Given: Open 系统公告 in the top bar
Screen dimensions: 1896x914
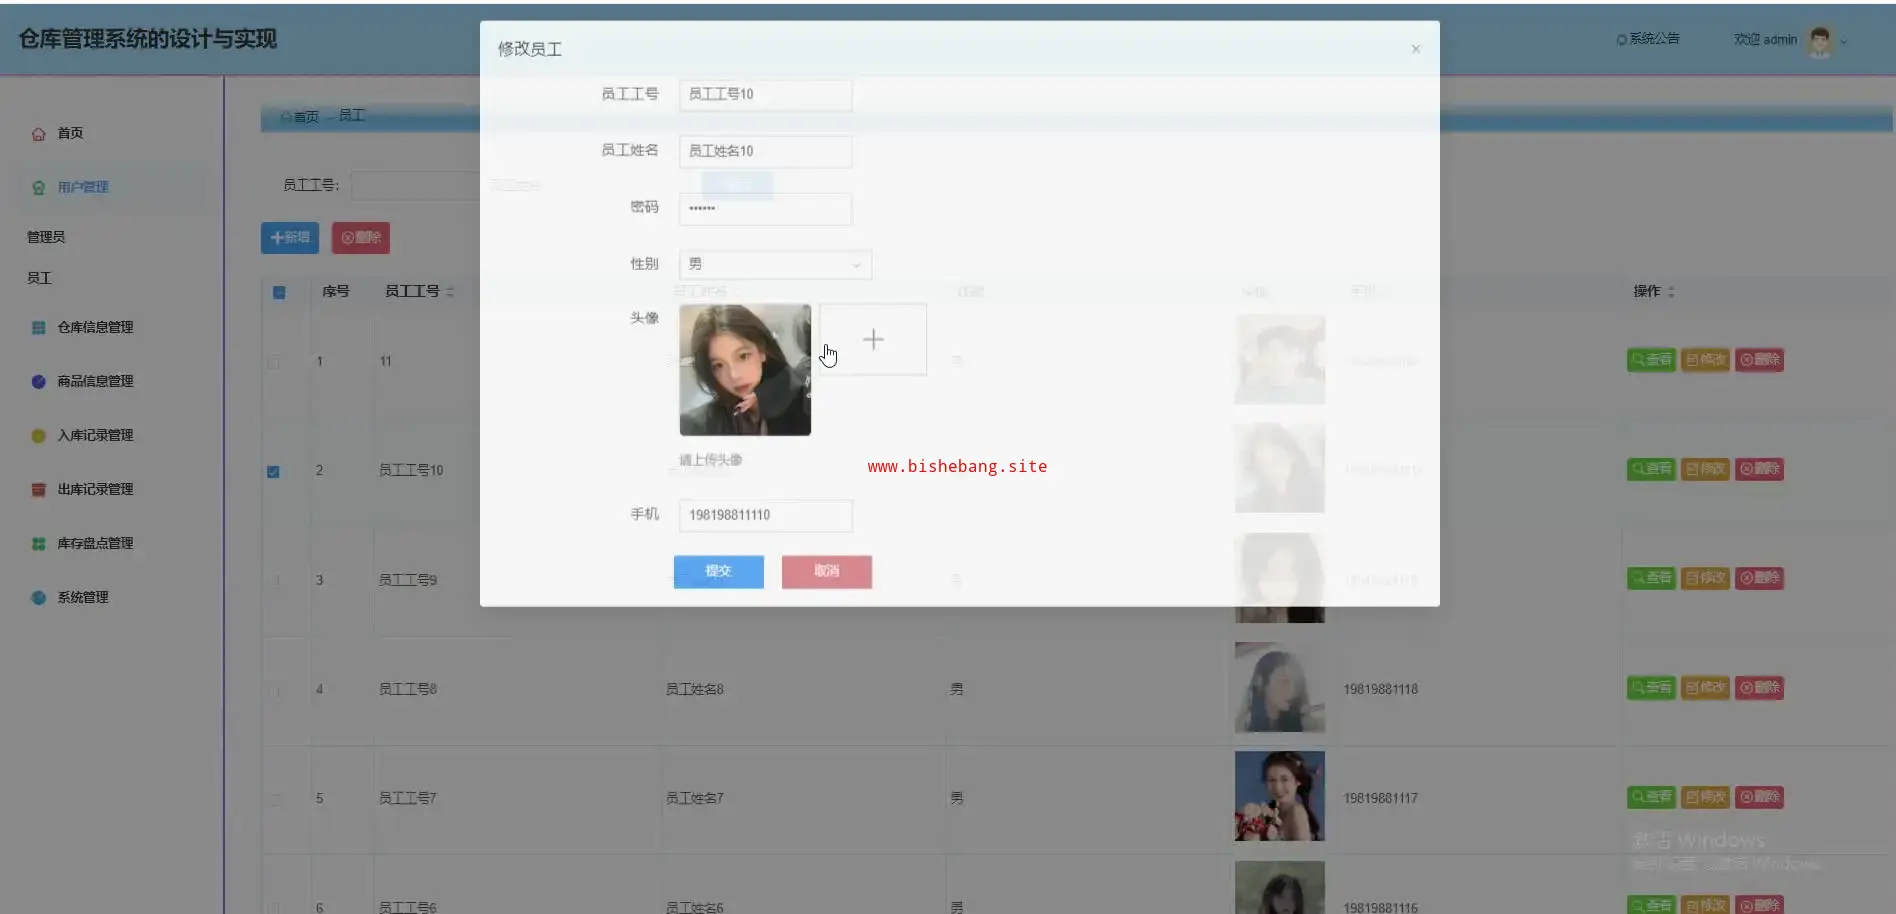Looking at the screenshot, I should (1648, 39).
